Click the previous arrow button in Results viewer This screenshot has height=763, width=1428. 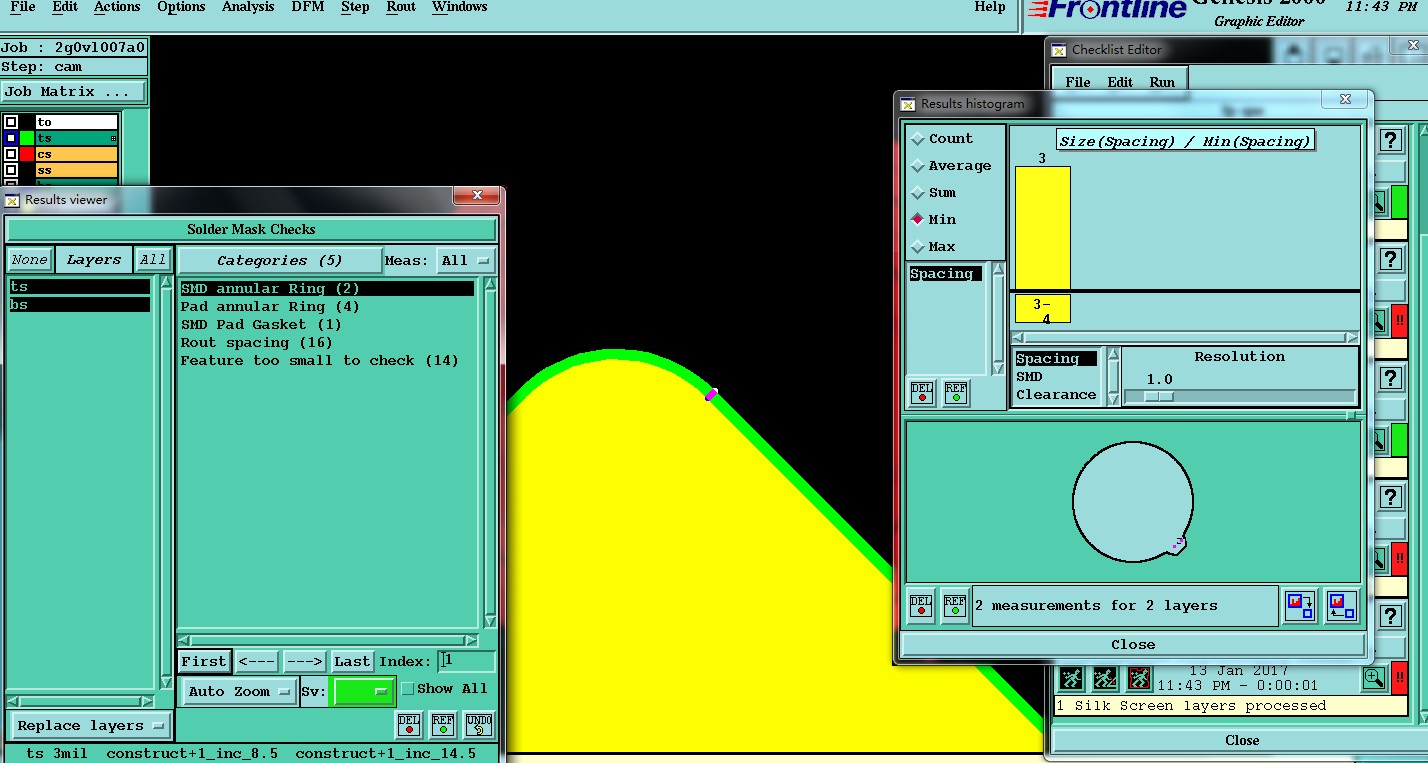tap(257, 662)
